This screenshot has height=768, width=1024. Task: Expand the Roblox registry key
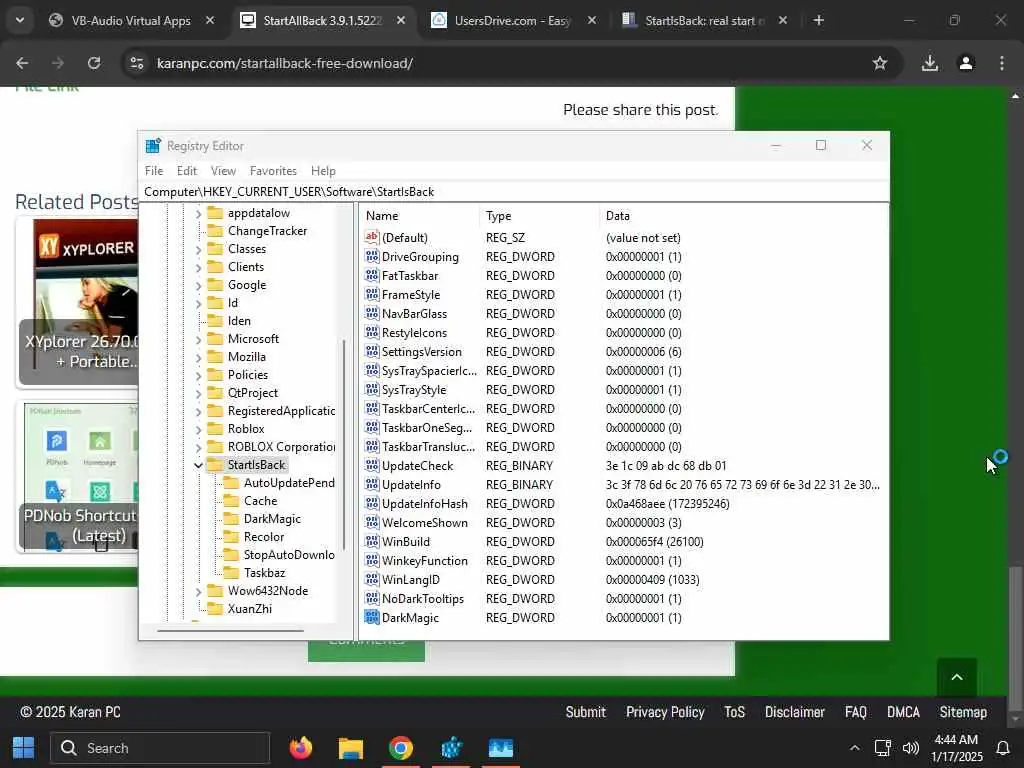pos(198,429)
